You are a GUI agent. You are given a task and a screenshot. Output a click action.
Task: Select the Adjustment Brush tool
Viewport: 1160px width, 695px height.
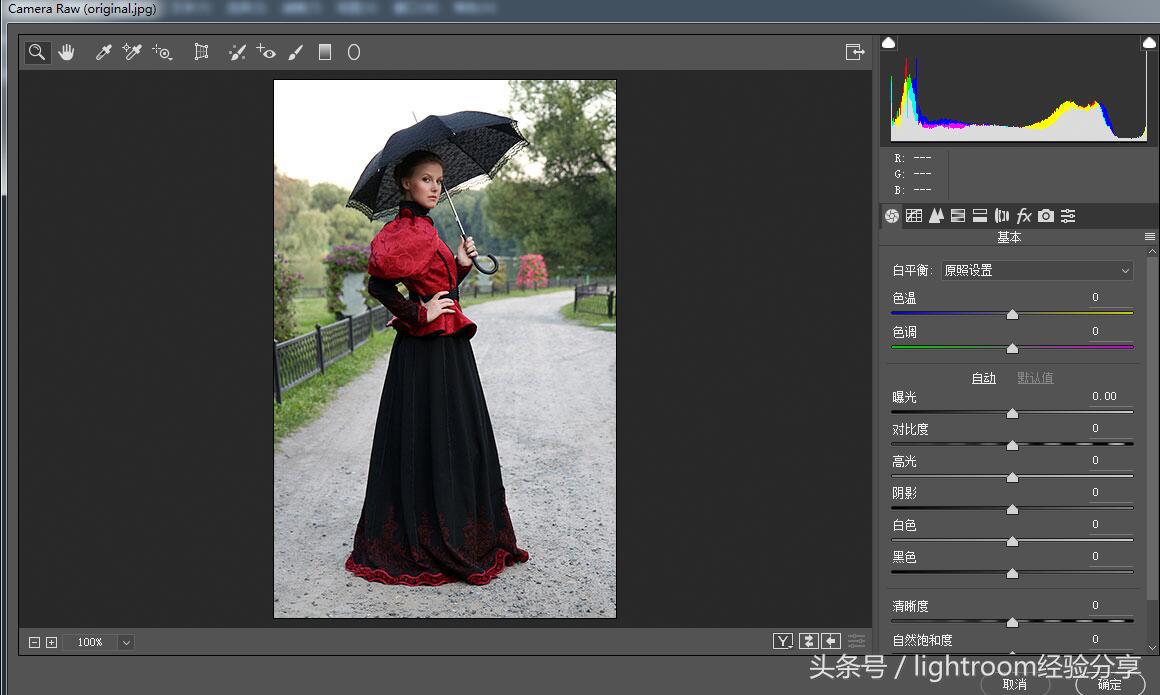point(295,52)
